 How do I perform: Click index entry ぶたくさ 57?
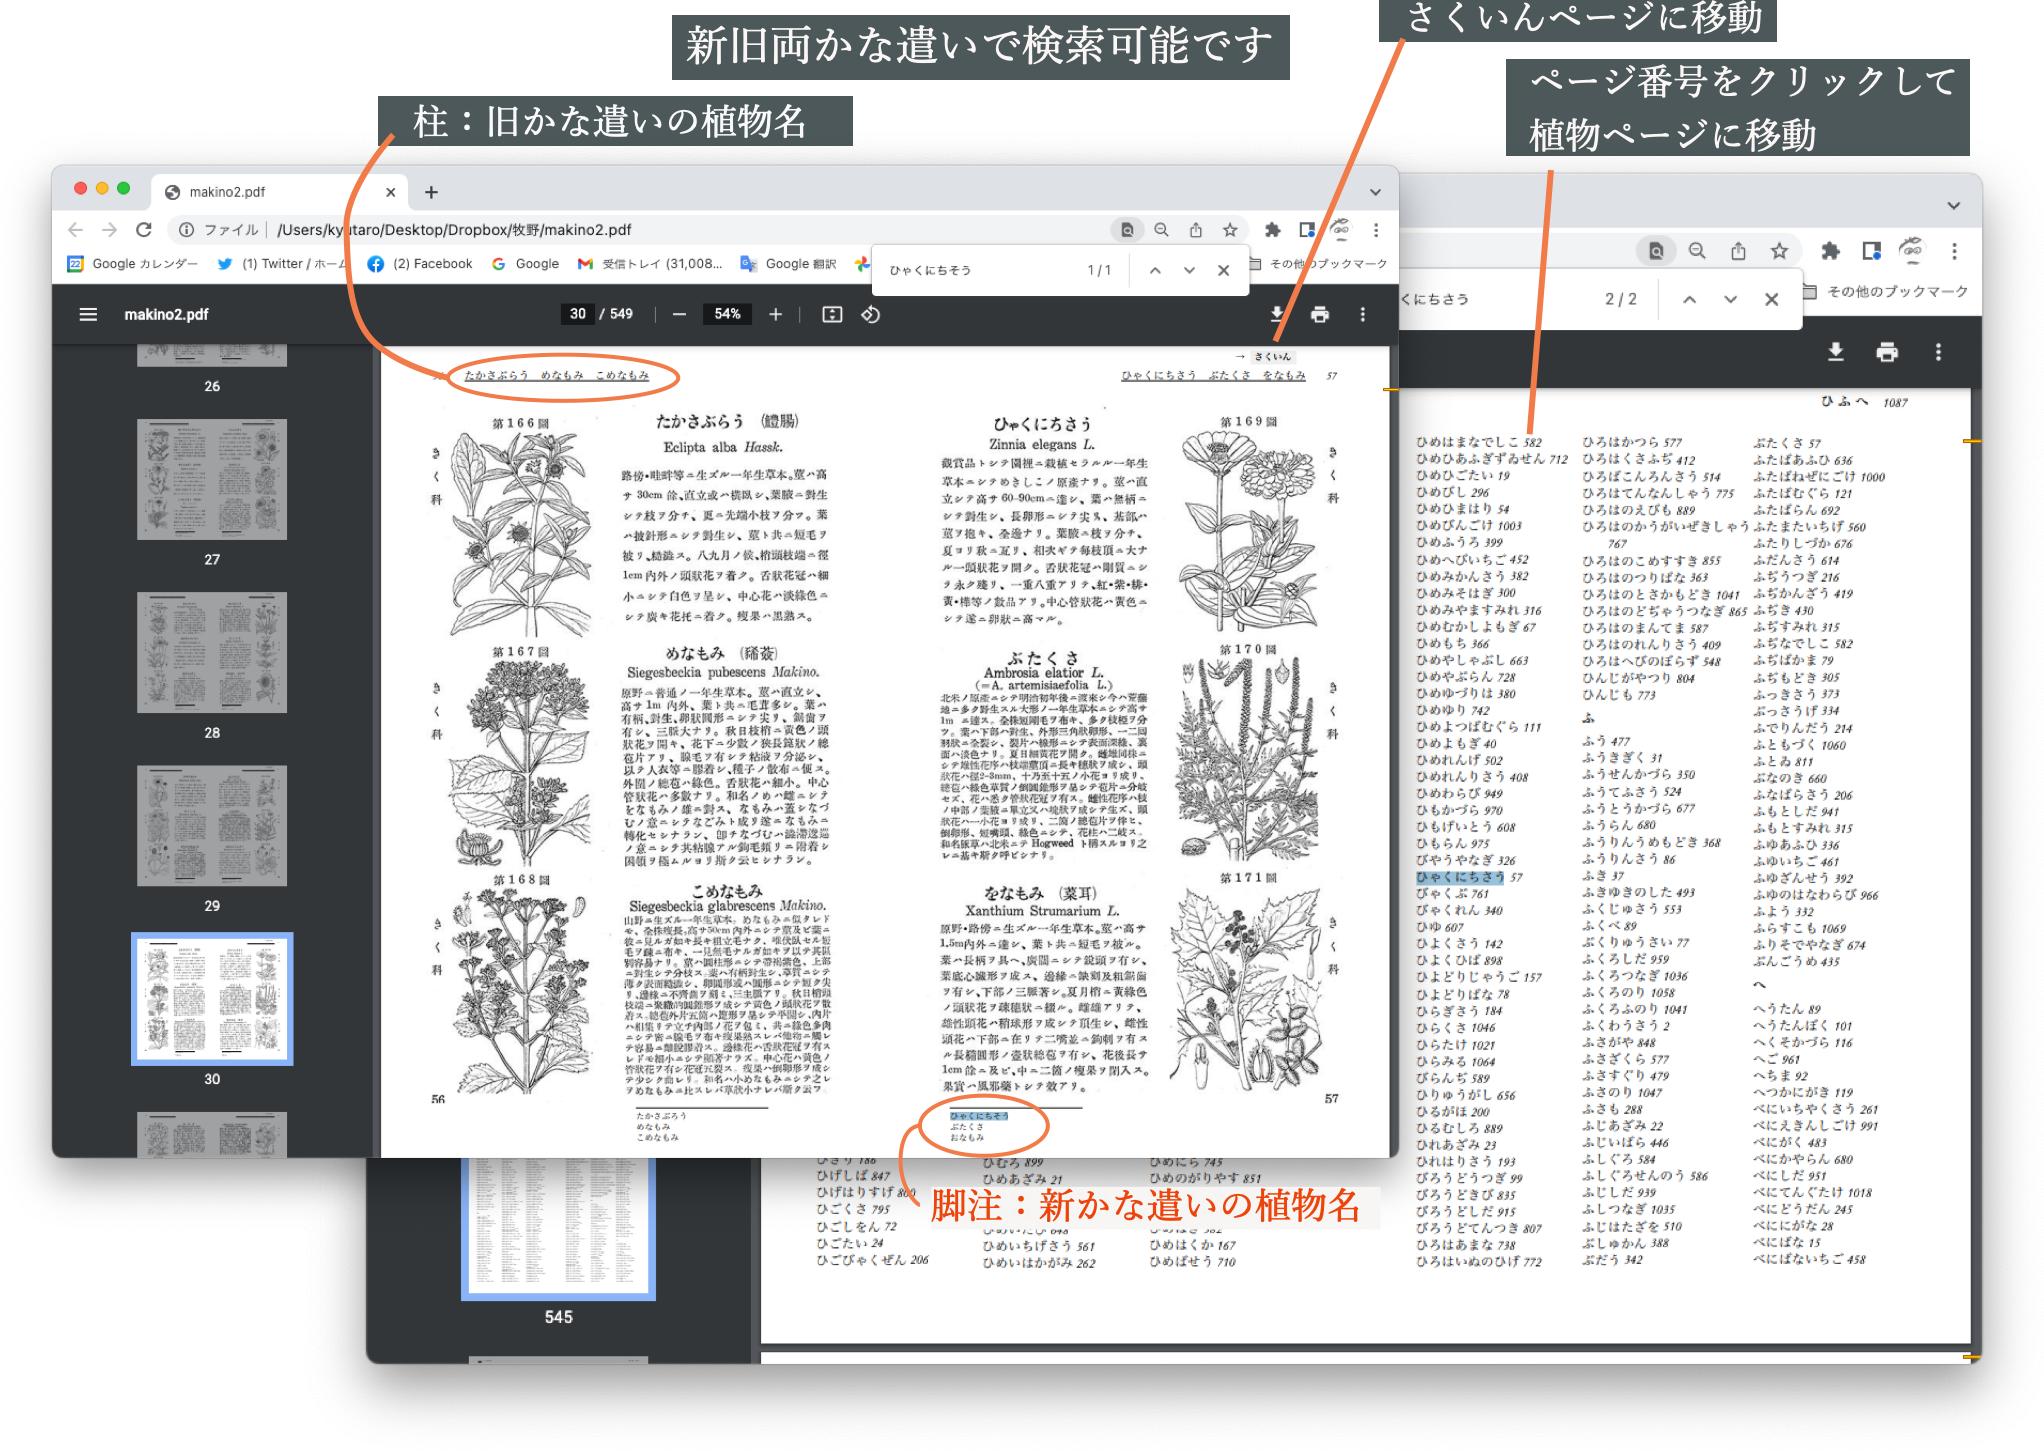pyautogui.click(x=1787, y=442)
